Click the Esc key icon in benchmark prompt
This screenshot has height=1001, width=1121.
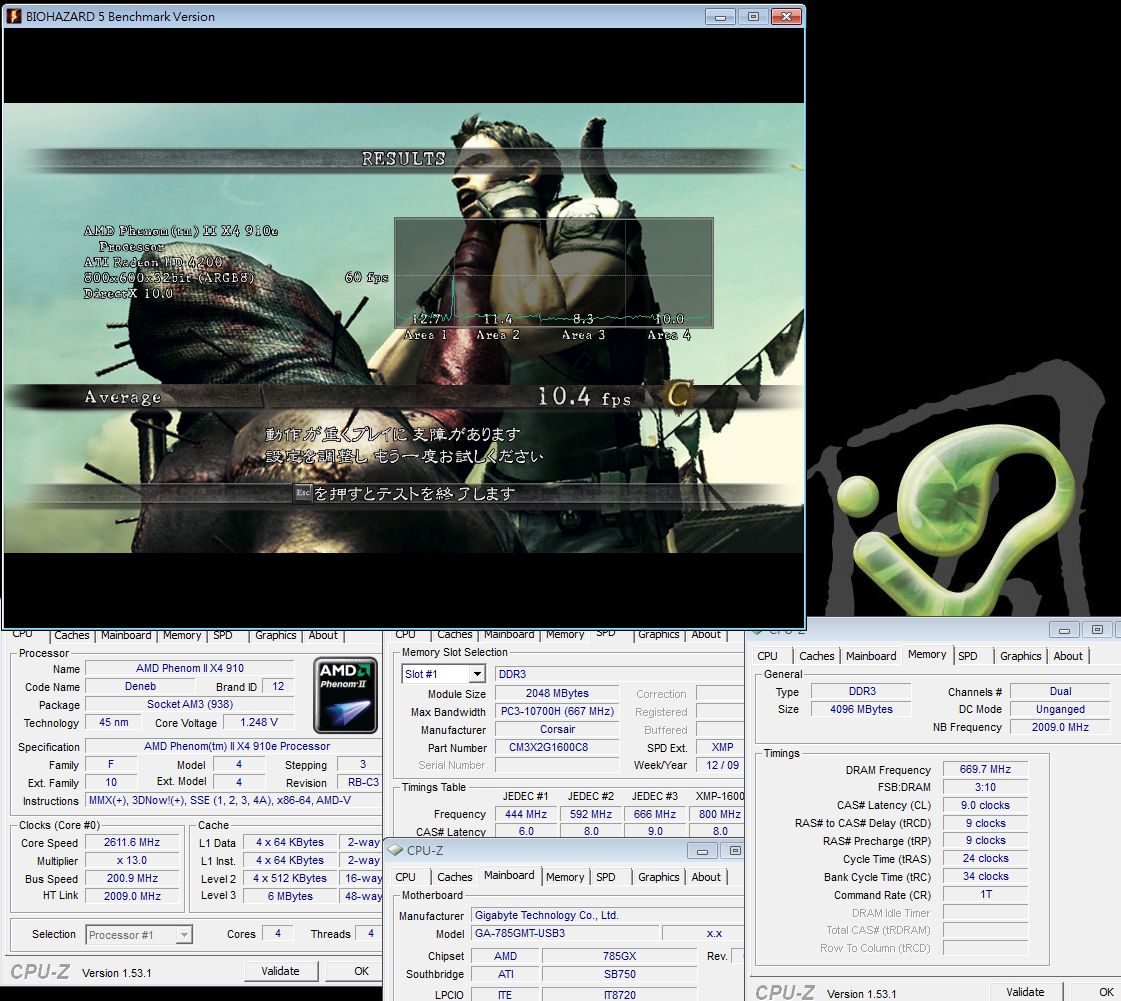click(x=303, y=493)
